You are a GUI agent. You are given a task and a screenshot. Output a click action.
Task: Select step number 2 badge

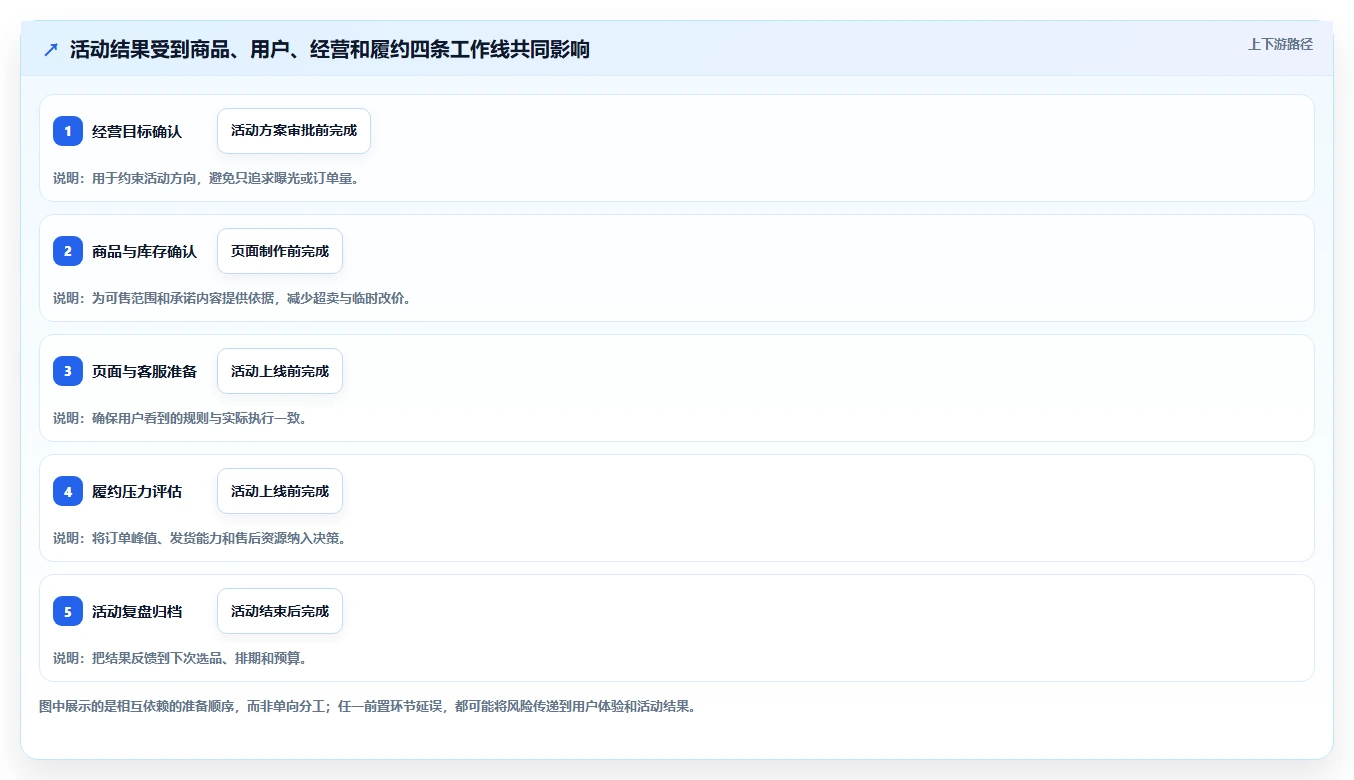click(x=68, y=251)
